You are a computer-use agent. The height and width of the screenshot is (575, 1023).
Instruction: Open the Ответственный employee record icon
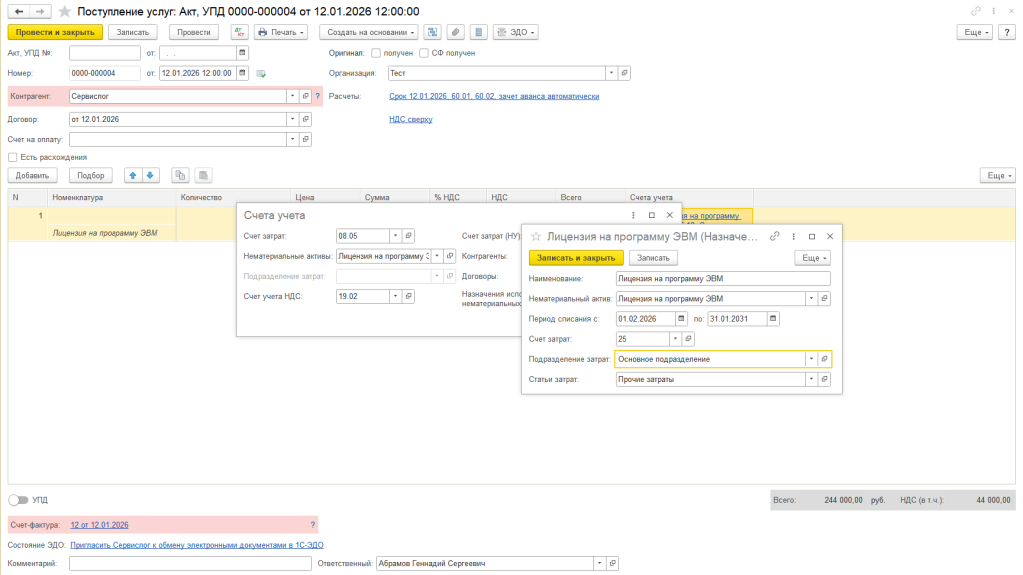(613, 563)
